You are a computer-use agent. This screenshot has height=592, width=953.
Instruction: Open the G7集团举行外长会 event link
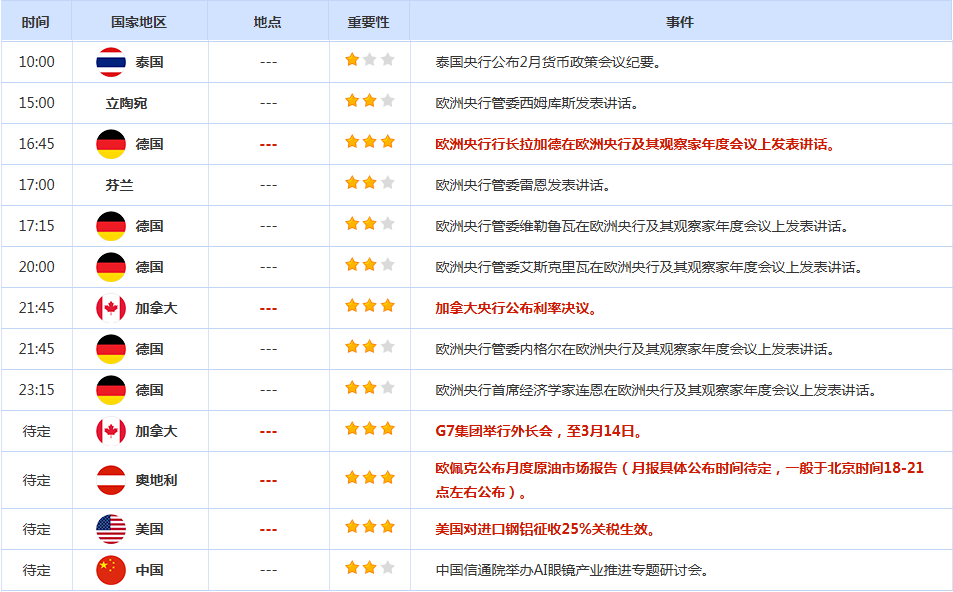[x=538, y=431]
